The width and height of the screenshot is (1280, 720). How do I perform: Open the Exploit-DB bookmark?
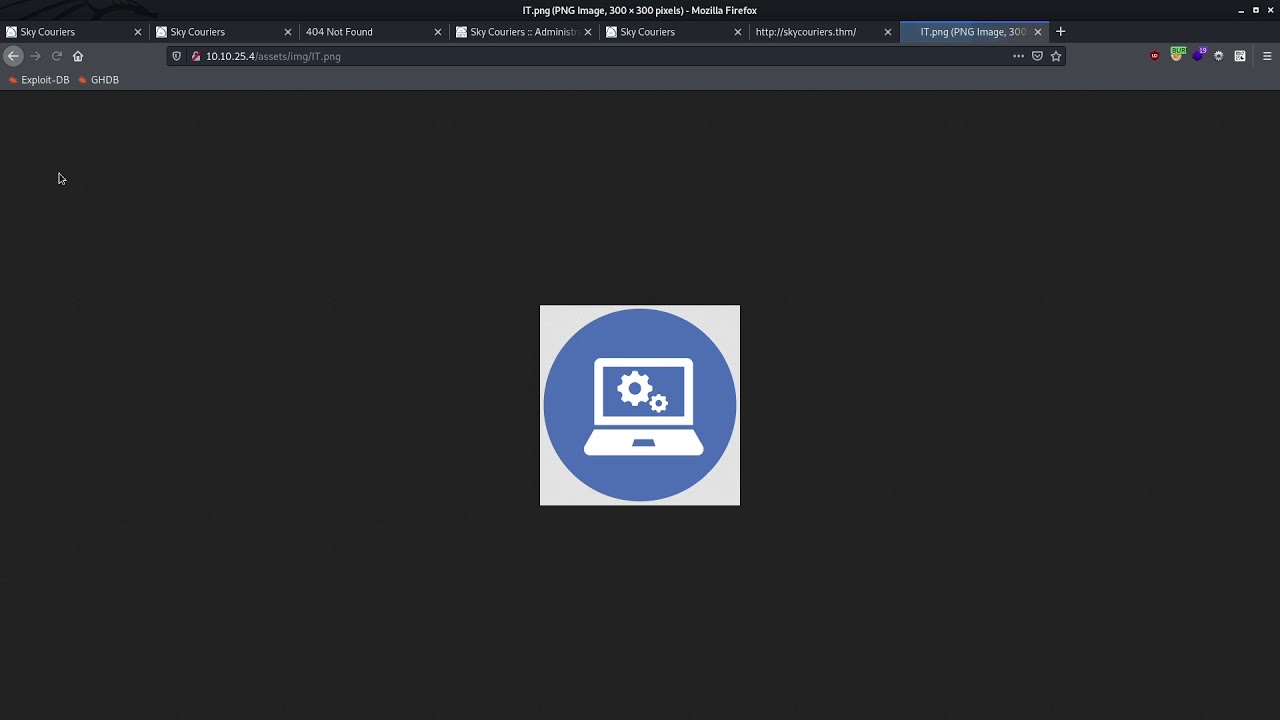pyautogui.click(x=39, y=80)
